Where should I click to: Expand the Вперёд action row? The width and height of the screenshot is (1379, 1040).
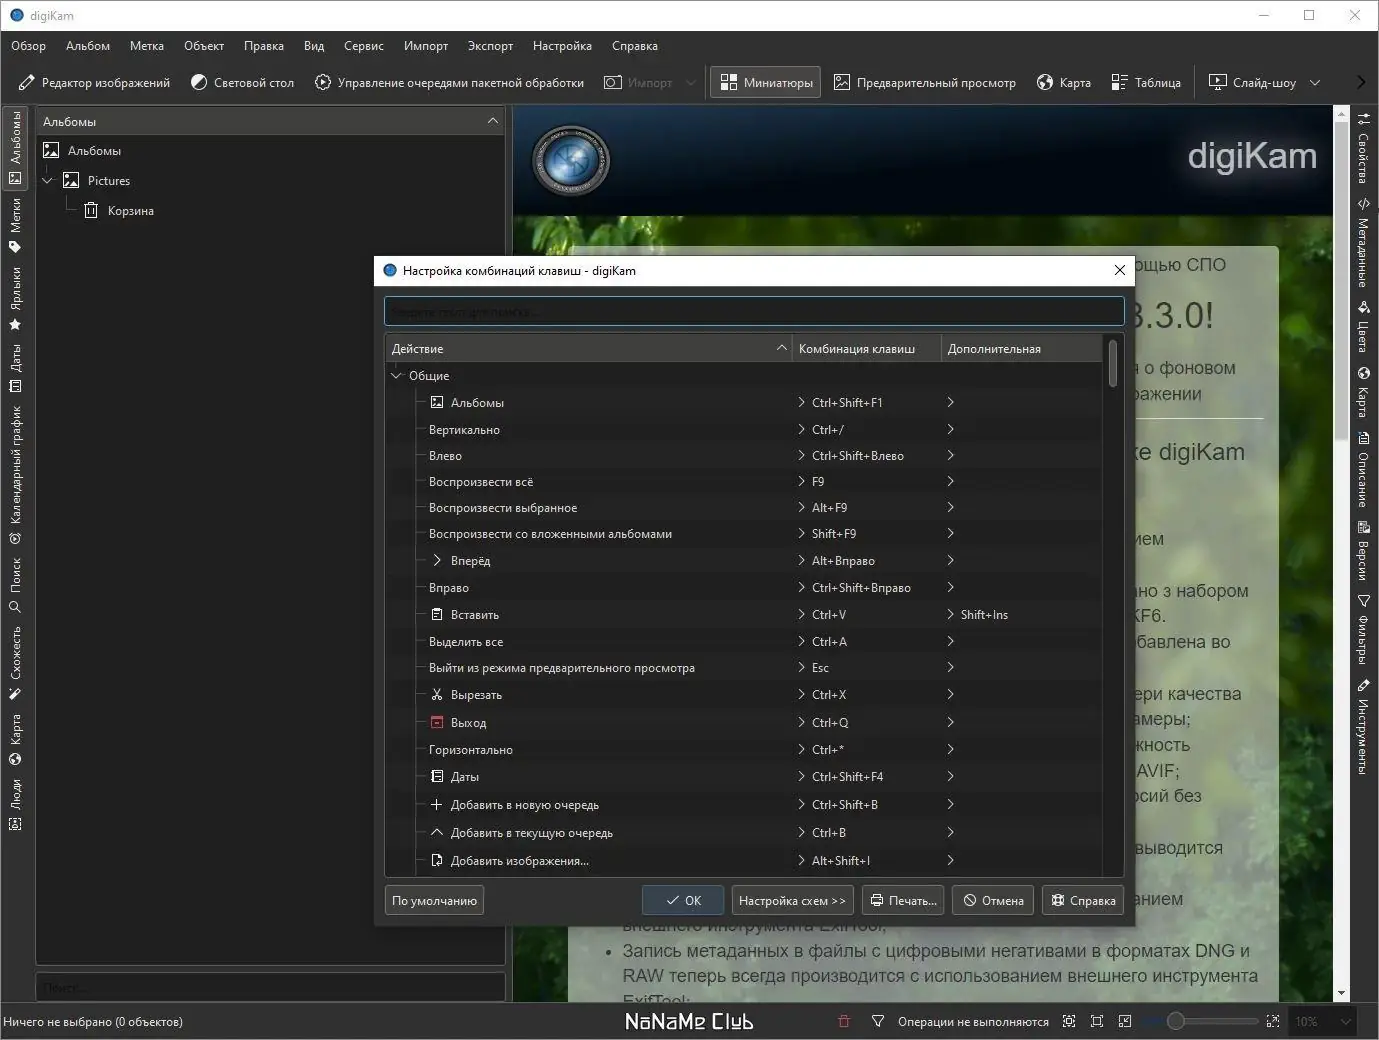pyautogui.click(x=437, y=561)
